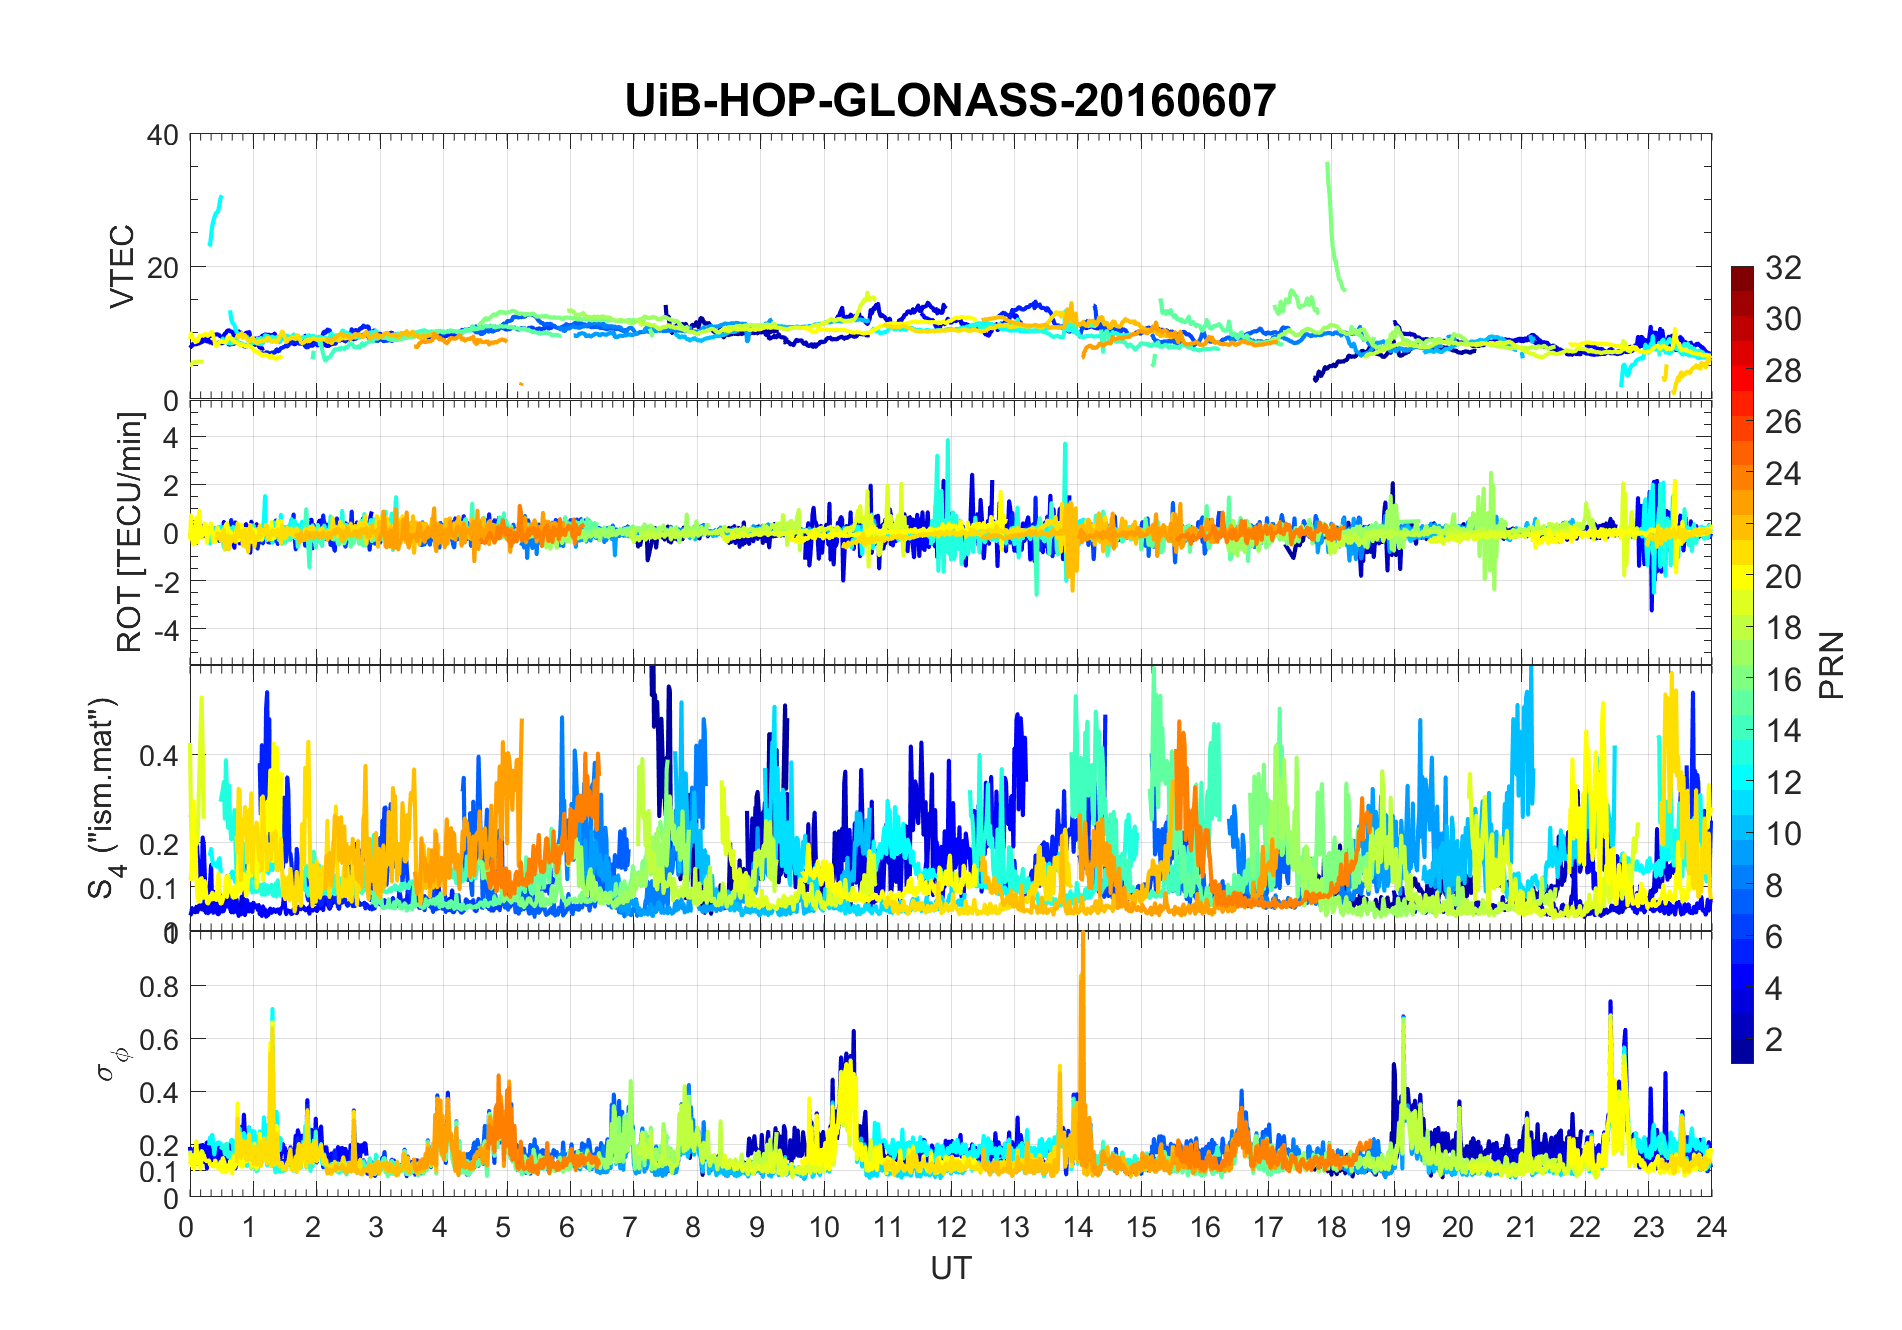
Task: Select the "PRN" colorbar label
Action: tap(1831, 665)
